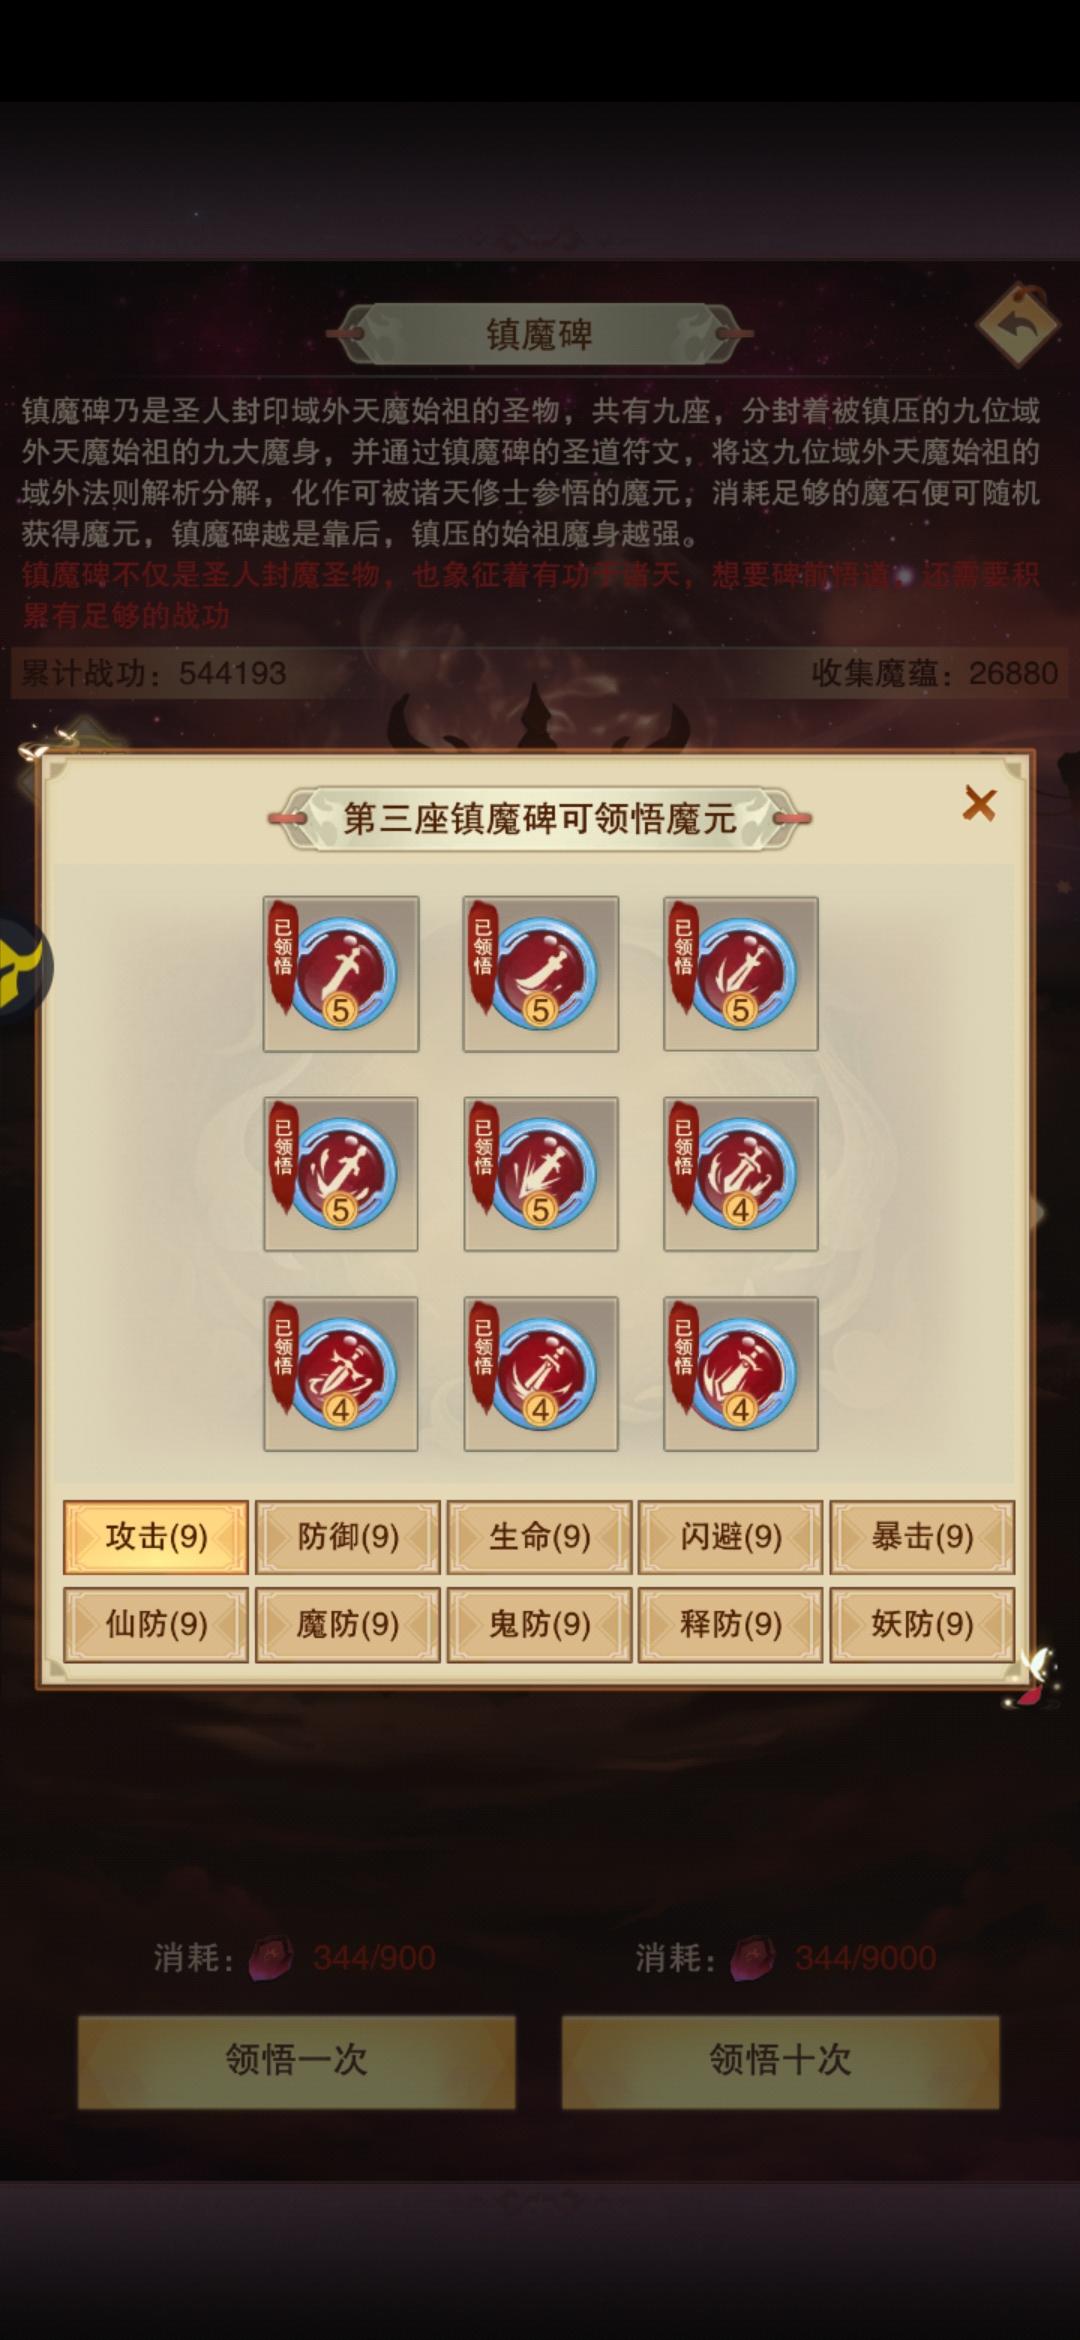Open the 闪避(9) category
Viewport: 1080px width, 2340px height.
731,1537
